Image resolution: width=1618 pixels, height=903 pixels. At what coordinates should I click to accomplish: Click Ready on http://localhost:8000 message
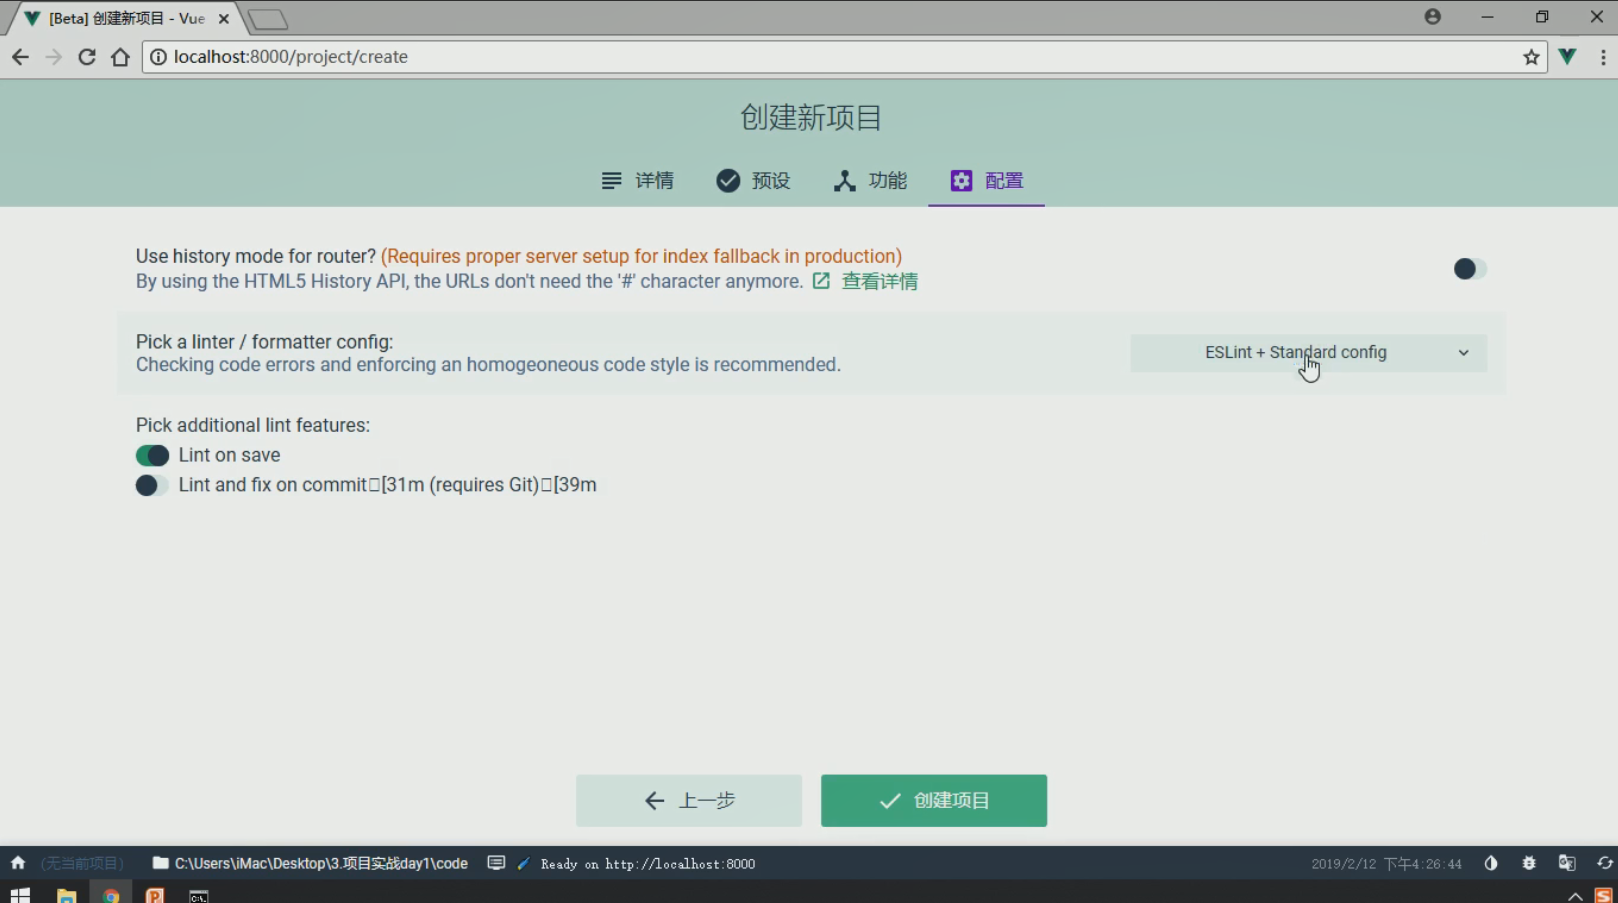(x=648, y=864)
